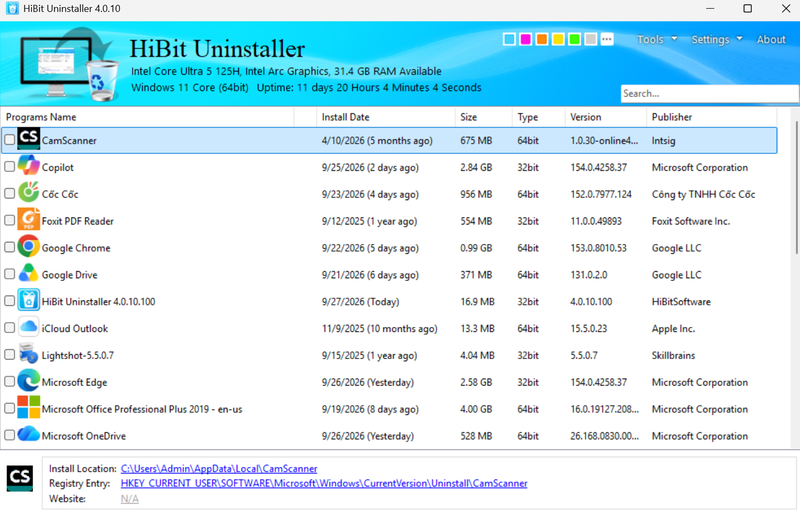The width and height of the screenshot is (800, 513).
Task: Open the About menu item
Action: [771, 39]
